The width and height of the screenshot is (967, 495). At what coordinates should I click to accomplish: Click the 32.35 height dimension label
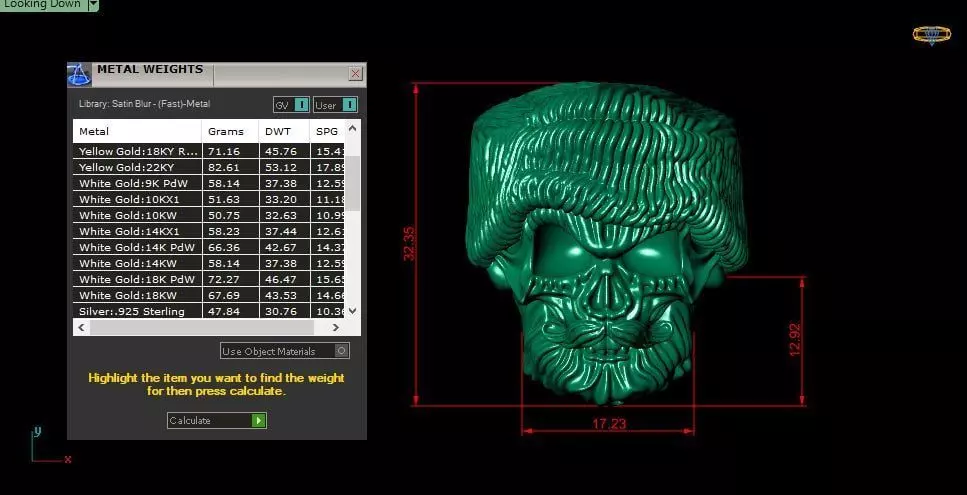[x=409, y=244]
